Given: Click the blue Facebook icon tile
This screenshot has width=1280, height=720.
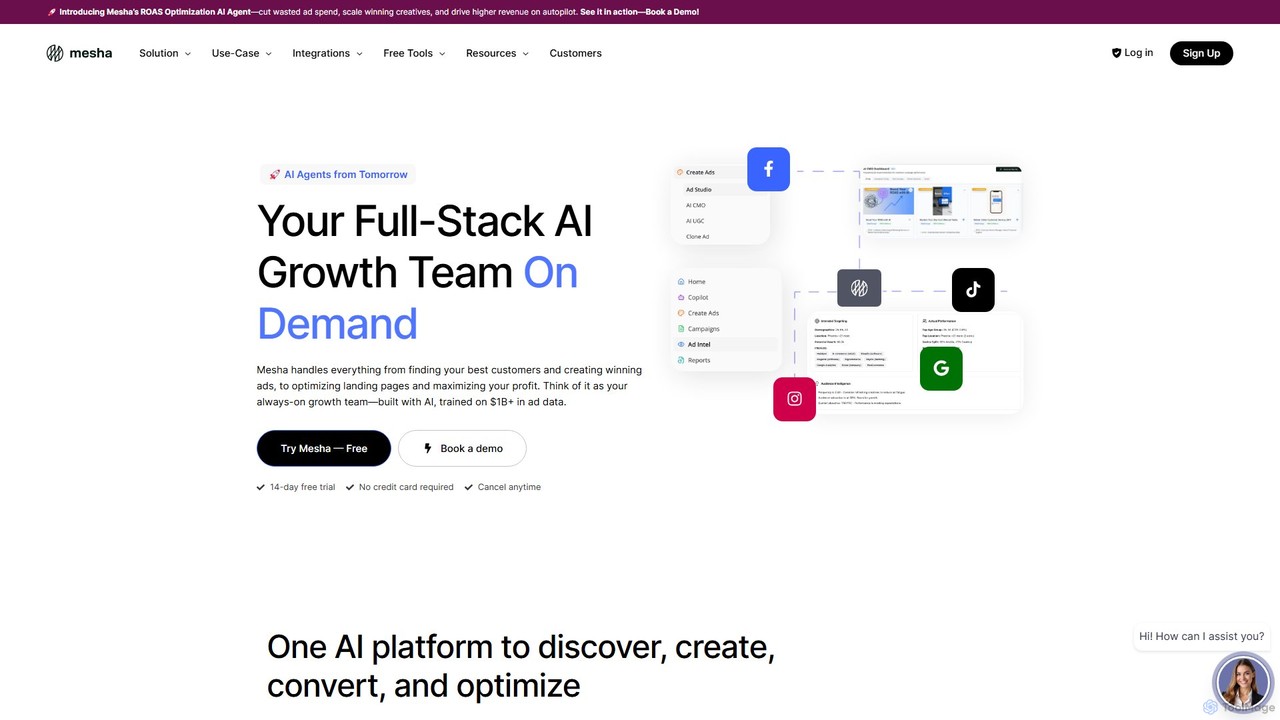Looking at the screenshot, I should (768, 169).
